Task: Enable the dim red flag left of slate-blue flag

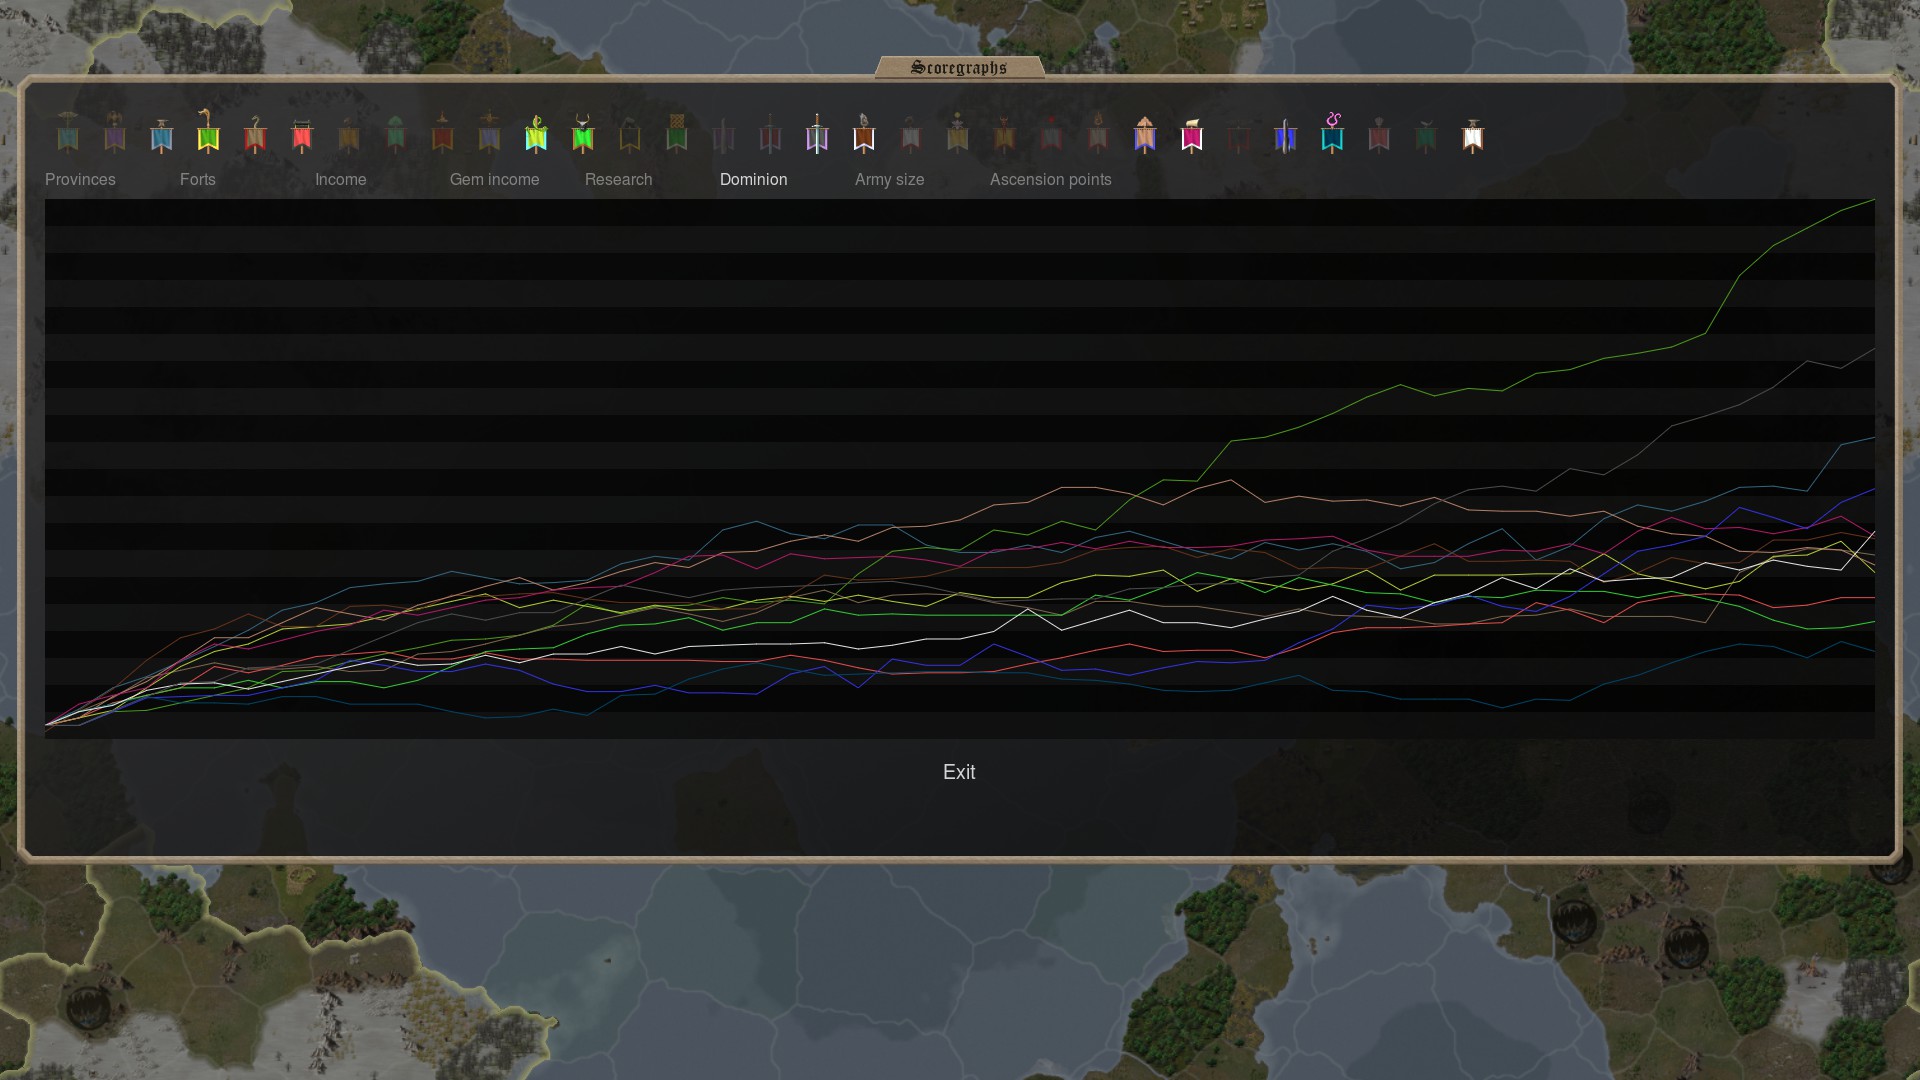Action: (x=443, y=132)
